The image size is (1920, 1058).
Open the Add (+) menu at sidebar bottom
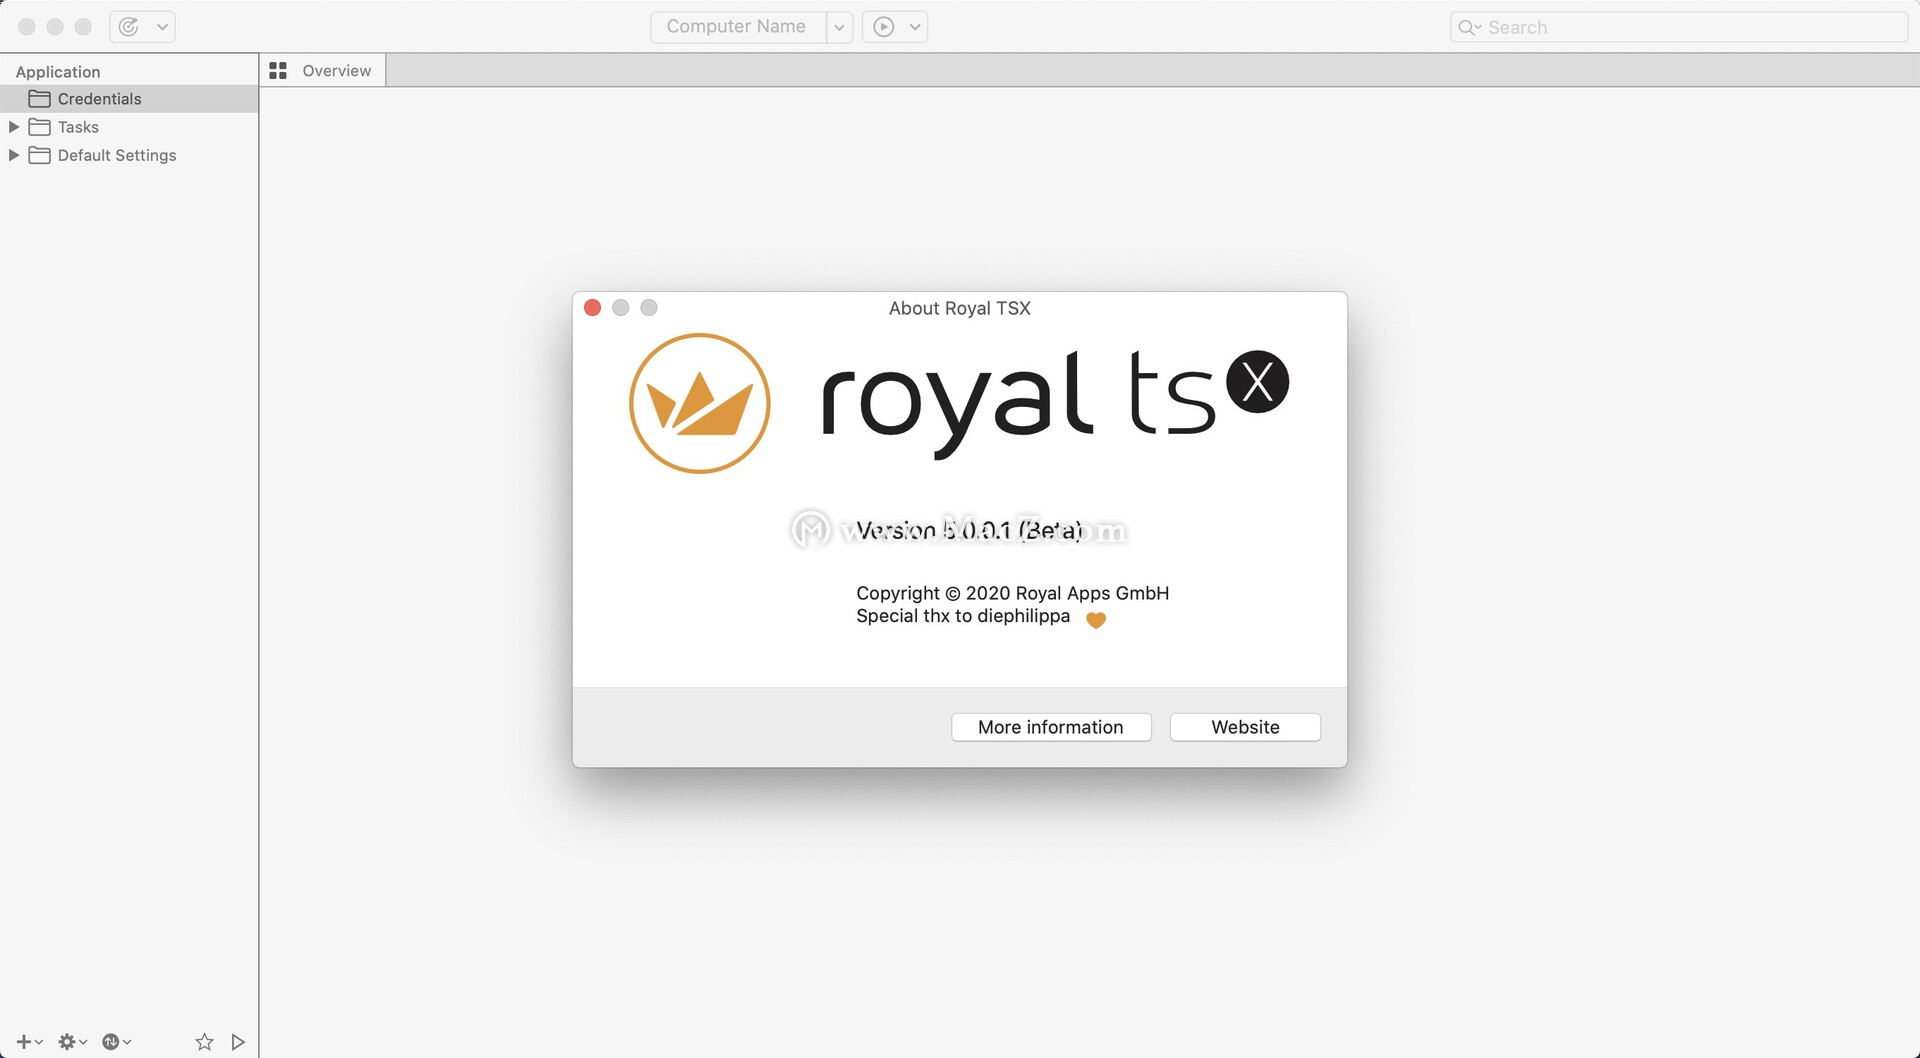pos(29,1042)
